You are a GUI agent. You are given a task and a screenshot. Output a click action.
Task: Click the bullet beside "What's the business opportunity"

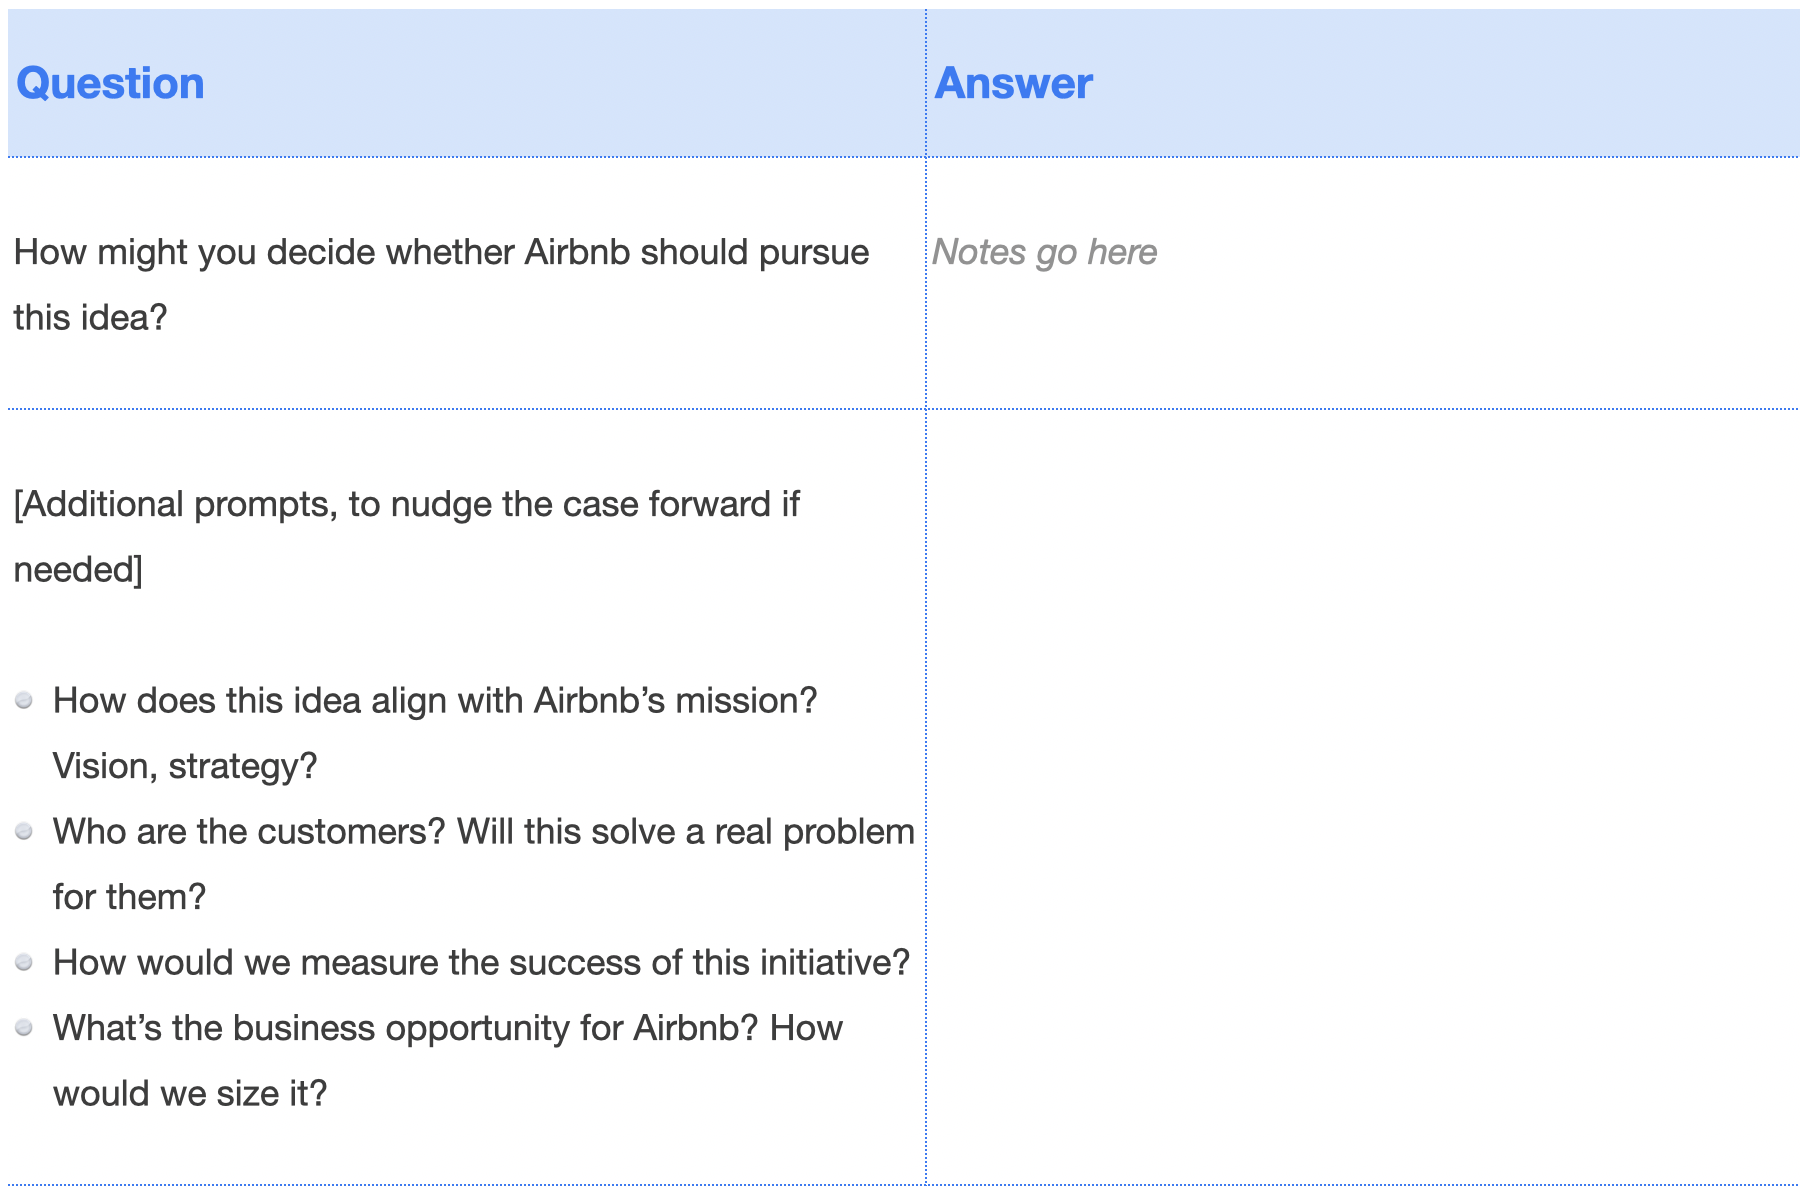click(x=25, y=1028)
